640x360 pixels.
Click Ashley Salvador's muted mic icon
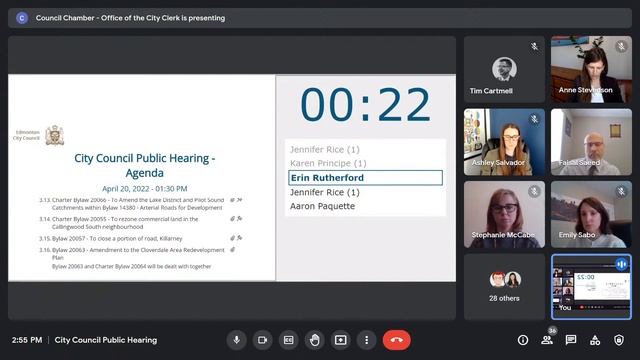pos(534,119)
